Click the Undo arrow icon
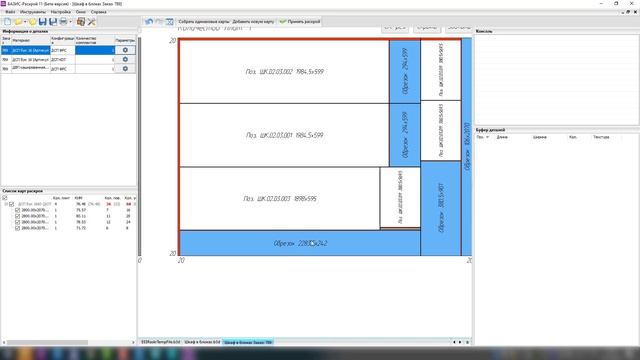This screenshot has height=360, width=640. click(x=149, y=21)
